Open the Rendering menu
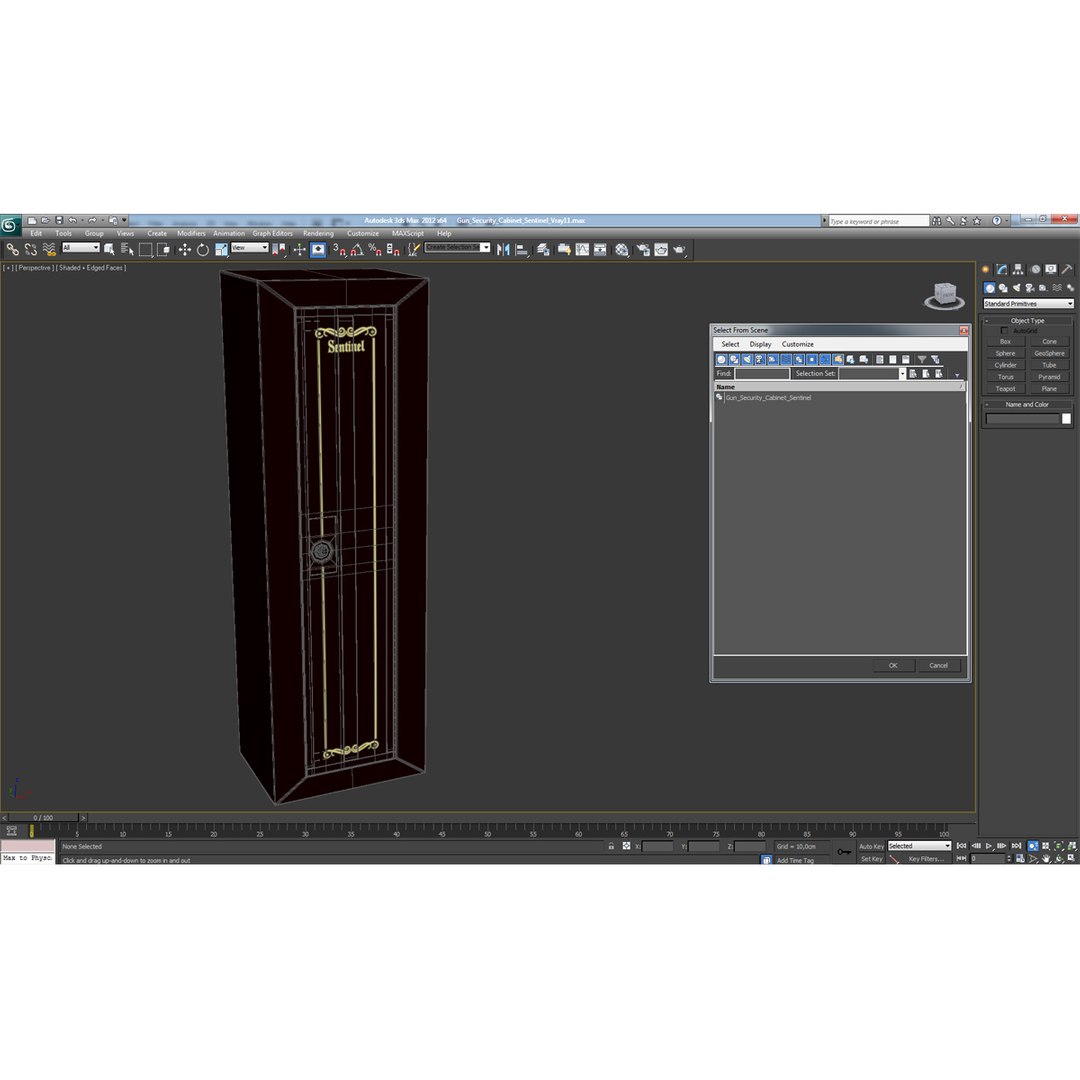This screenshot has height=1080, width=1080. [318, 233]
